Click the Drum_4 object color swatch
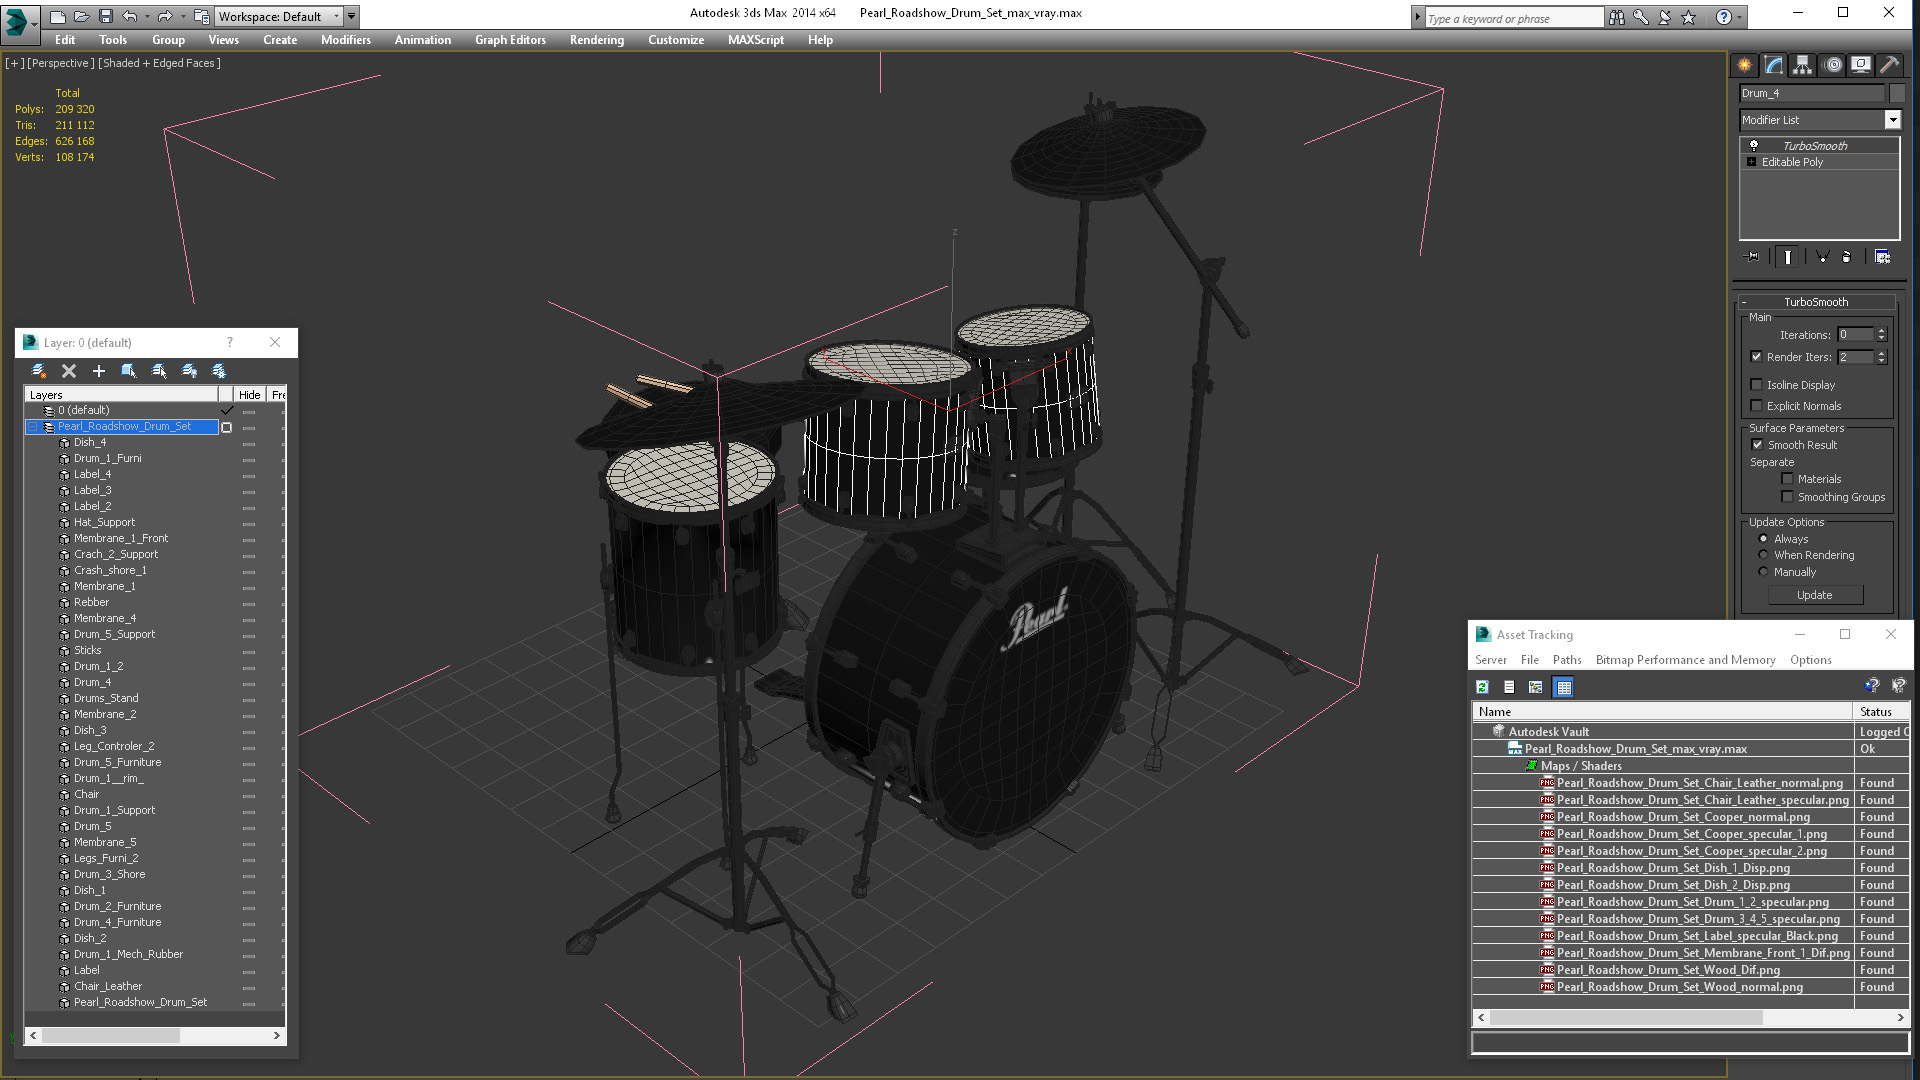The image size is (1920, 1080). tap(1897, 93)
